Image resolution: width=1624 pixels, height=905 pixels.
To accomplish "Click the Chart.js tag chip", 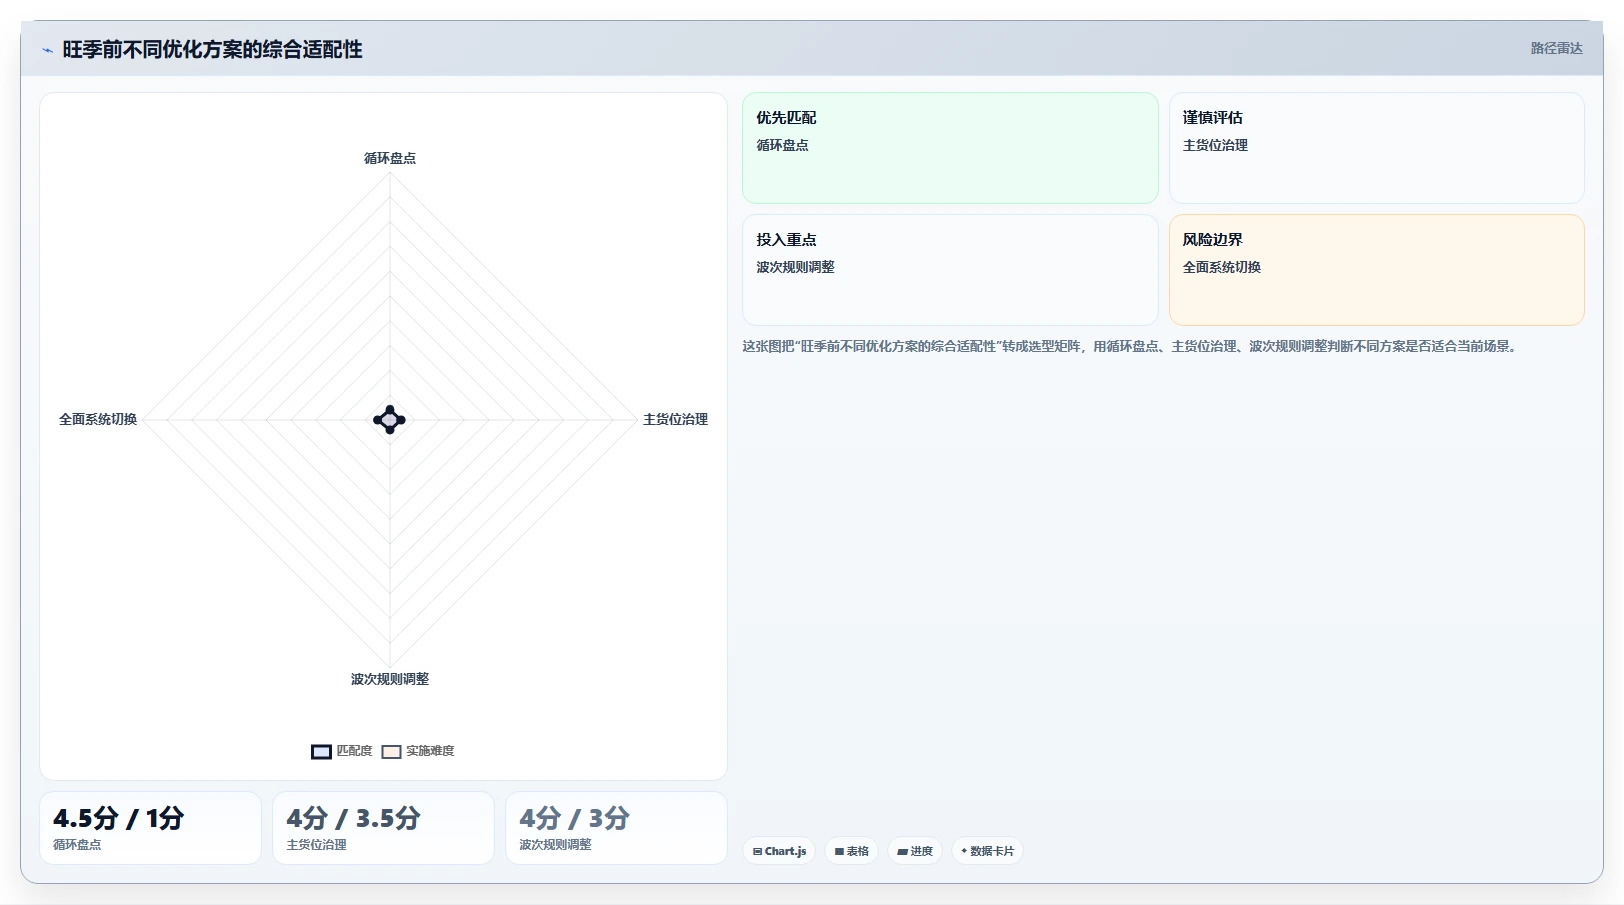I will [779, 851].
